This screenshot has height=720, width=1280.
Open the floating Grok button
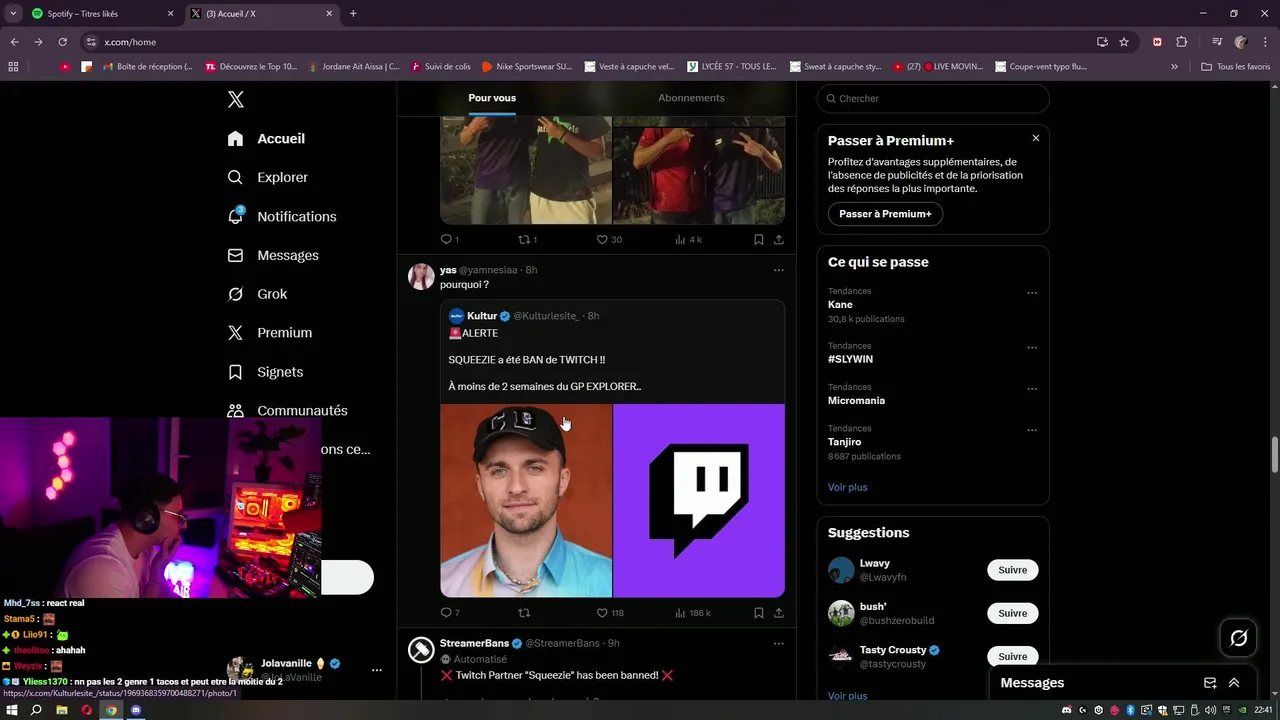click(x=1239, y=638)
